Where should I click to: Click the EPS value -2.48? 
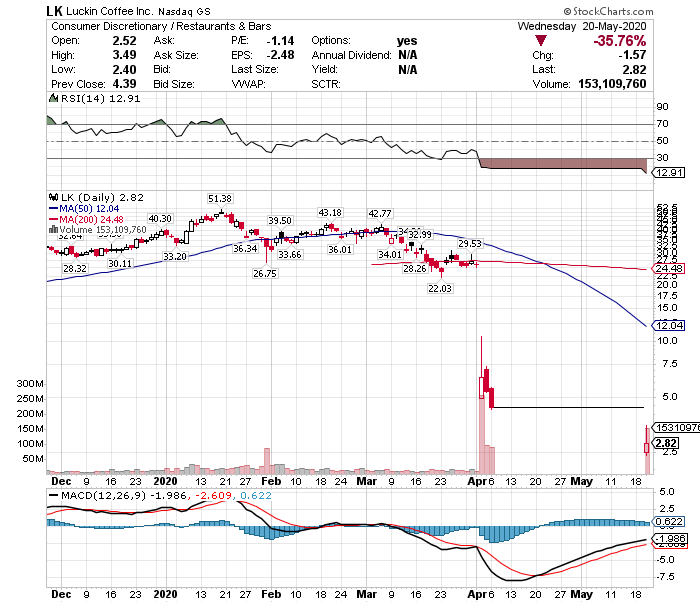point(280,55)
